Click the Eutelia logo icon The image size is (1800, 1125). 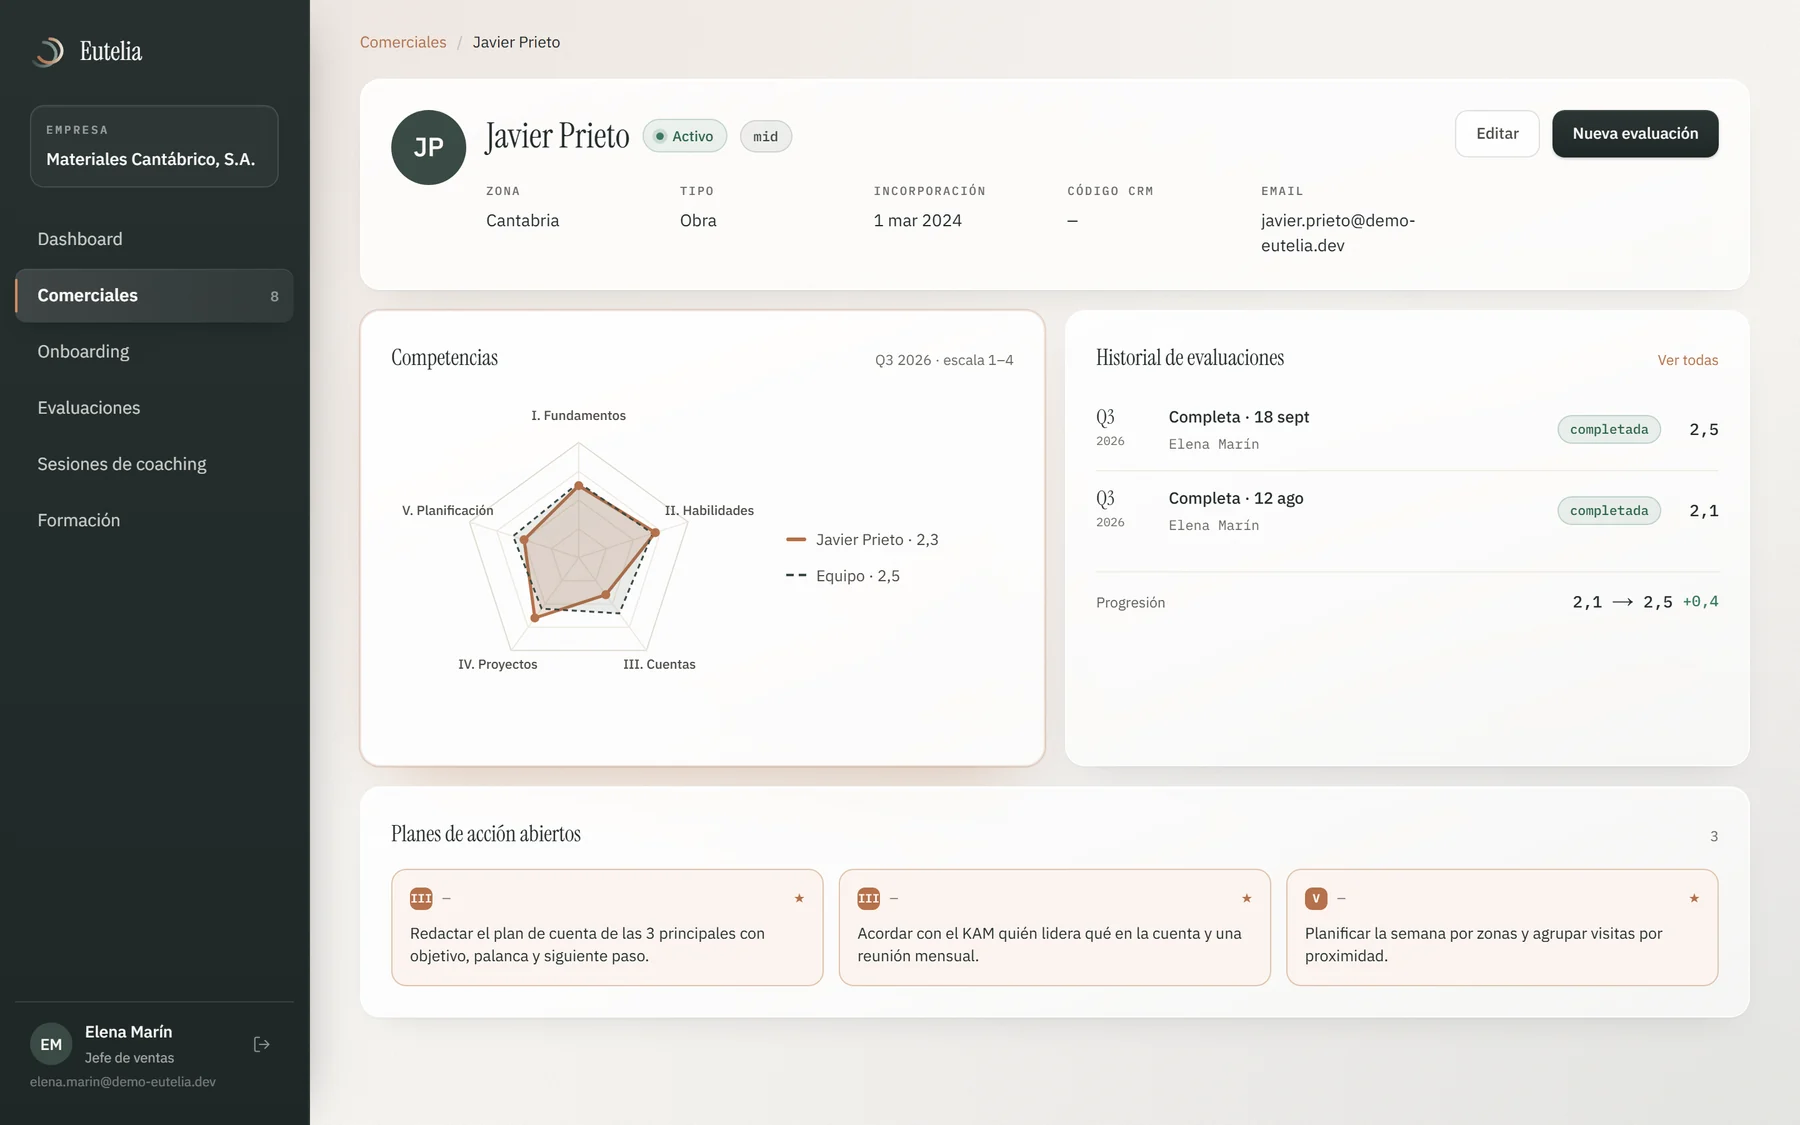click(48, 51)
